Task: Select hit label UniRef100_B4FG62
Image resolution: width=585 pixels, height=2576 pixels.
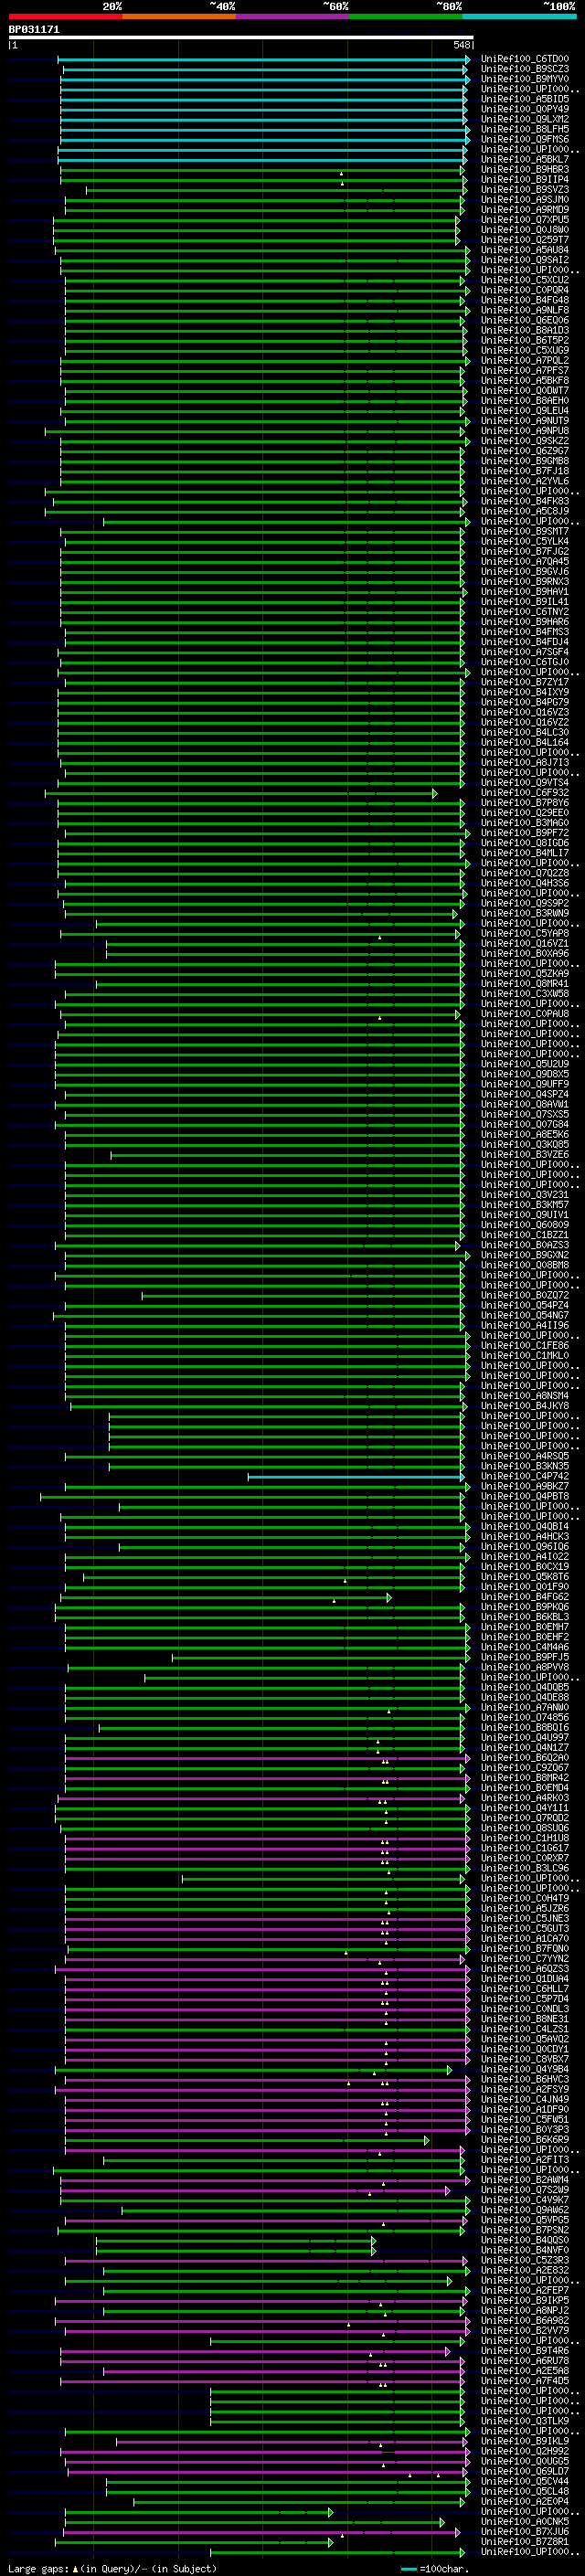Action: [x=525, y=1597]
